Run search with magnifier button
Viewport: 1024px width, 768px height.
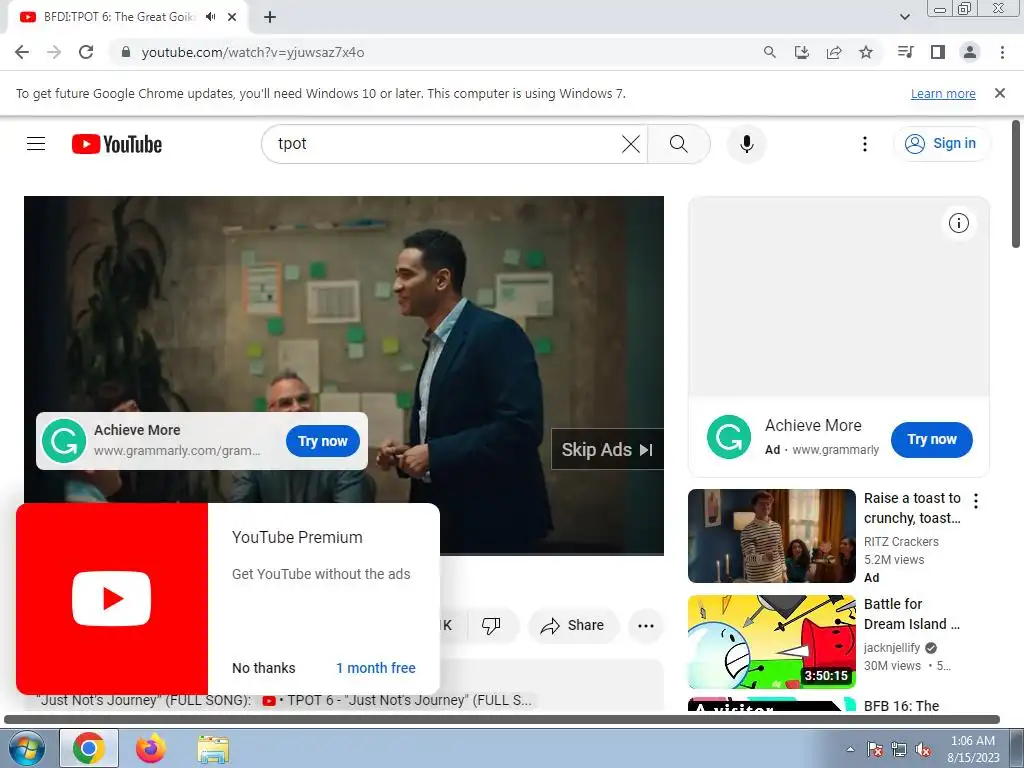coord(679,144)
